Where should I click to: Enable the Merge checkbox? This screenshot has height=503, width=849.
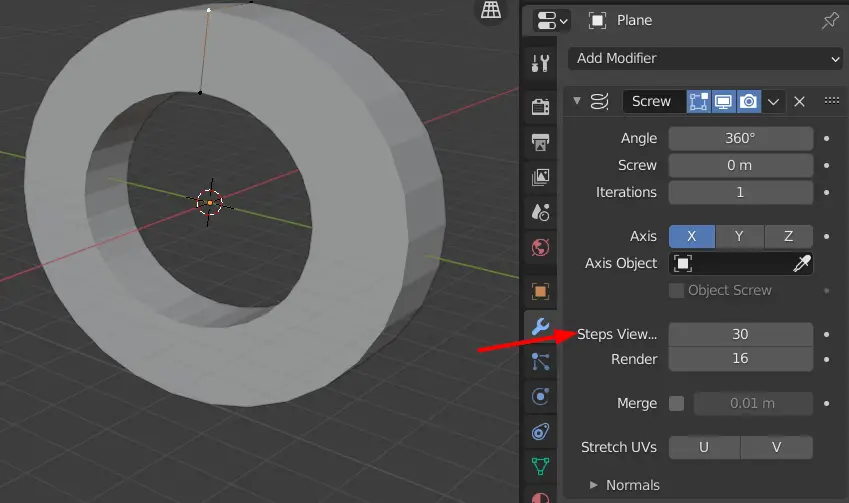(x=676, y=403)
